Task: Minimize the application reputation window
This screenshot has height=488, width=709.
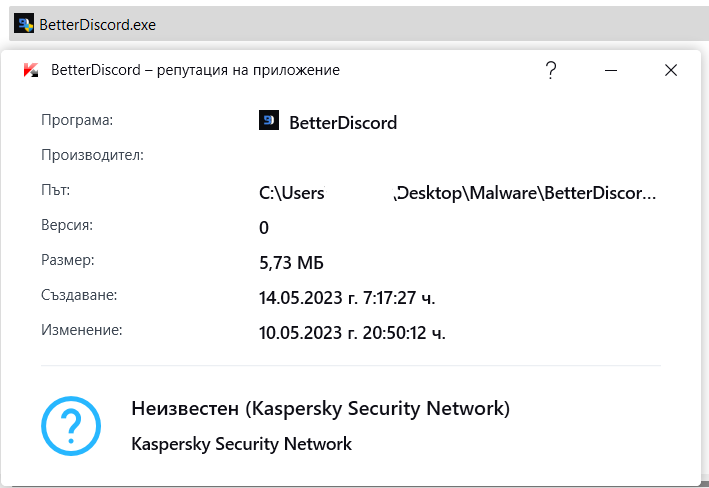Action: coord(611,71)
